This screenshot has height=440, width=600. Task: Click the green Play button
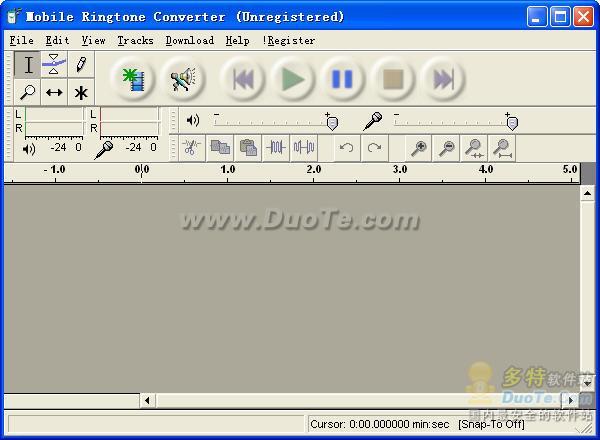pos(293,79)
